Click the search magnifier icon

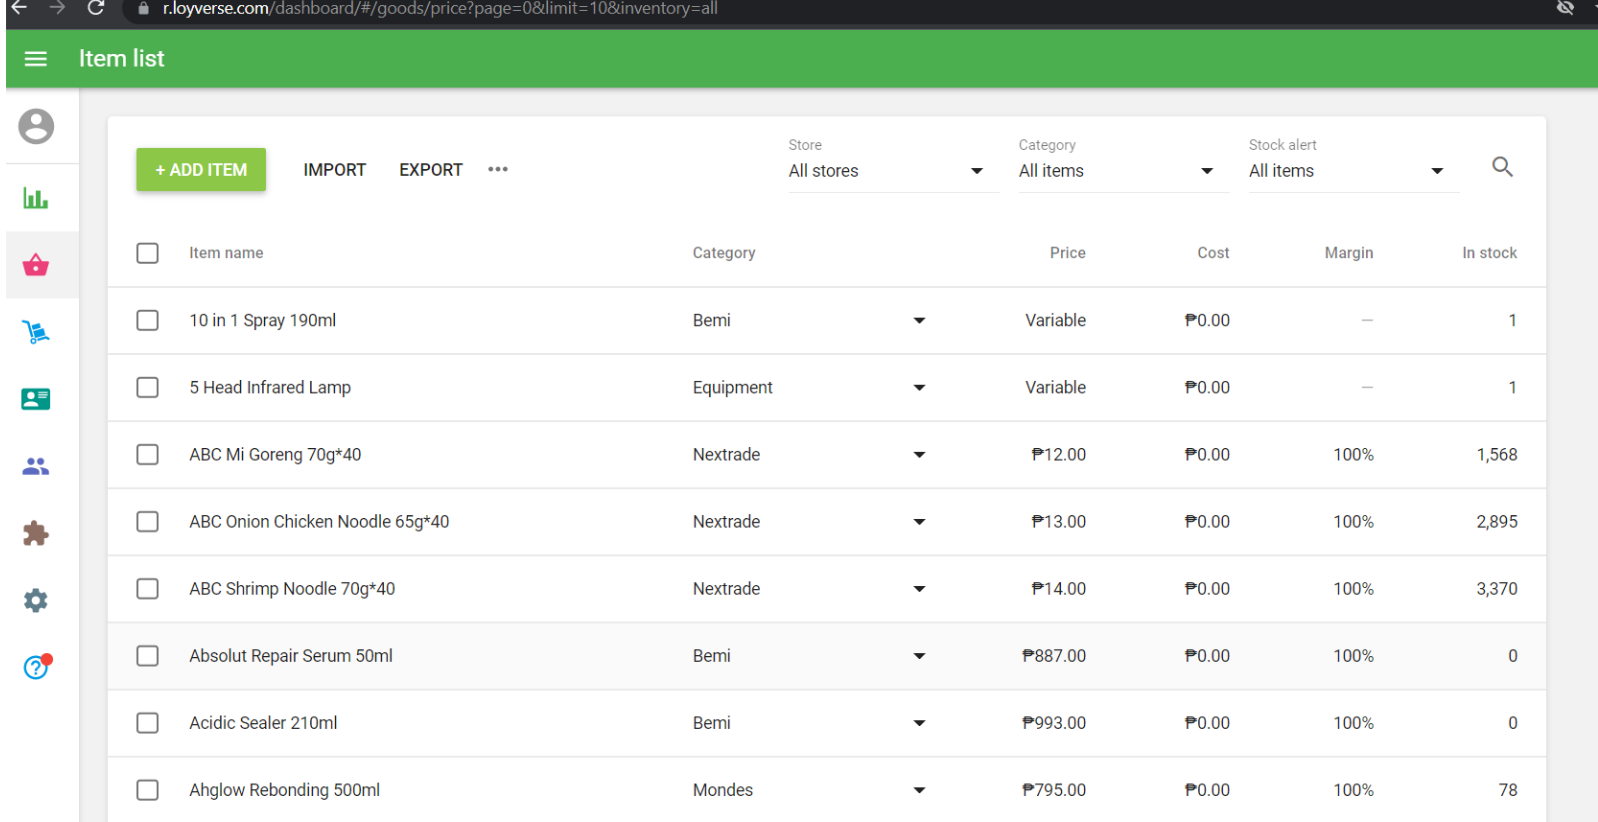pyautogui.click(x=1502, y=167)
